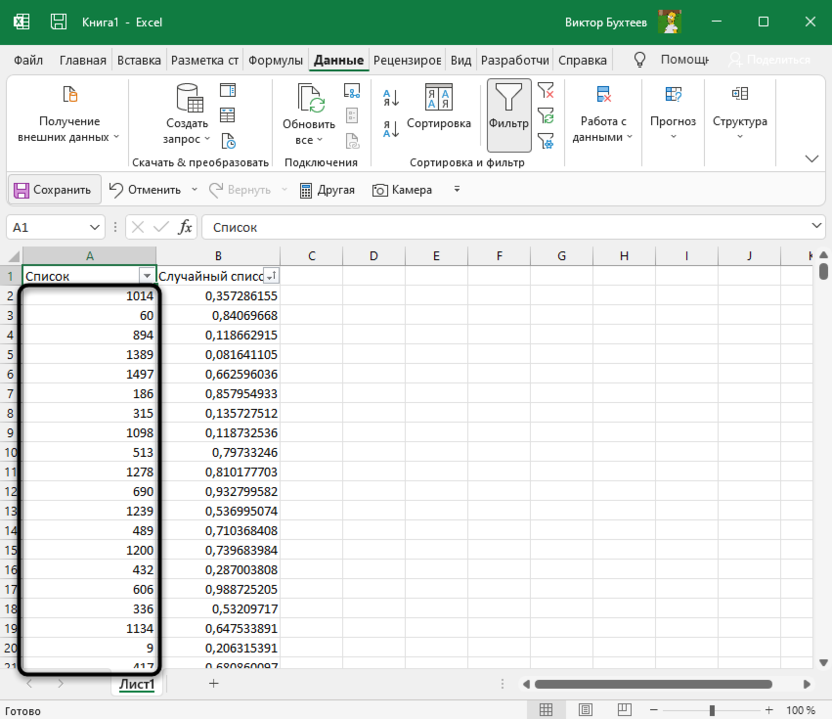The height and width of the screenshot is (719, 832).
Task: Click the Сохранить quick access button
Action: (54, 189)
